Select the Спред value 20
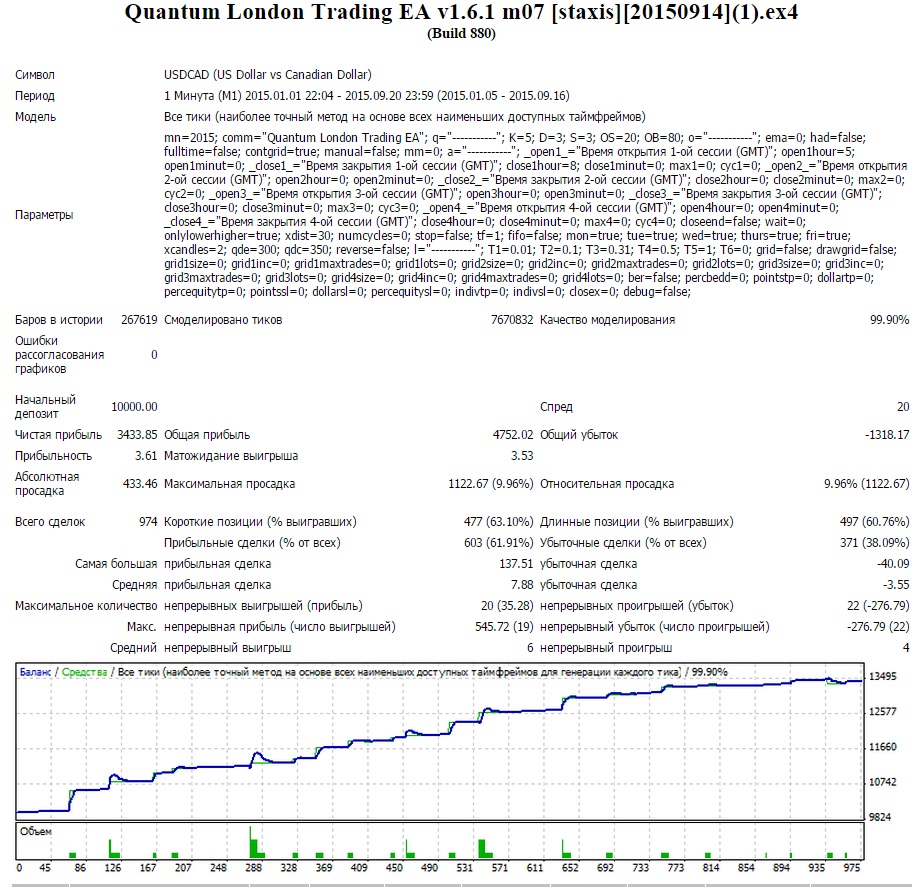 [x=903, y=406]
